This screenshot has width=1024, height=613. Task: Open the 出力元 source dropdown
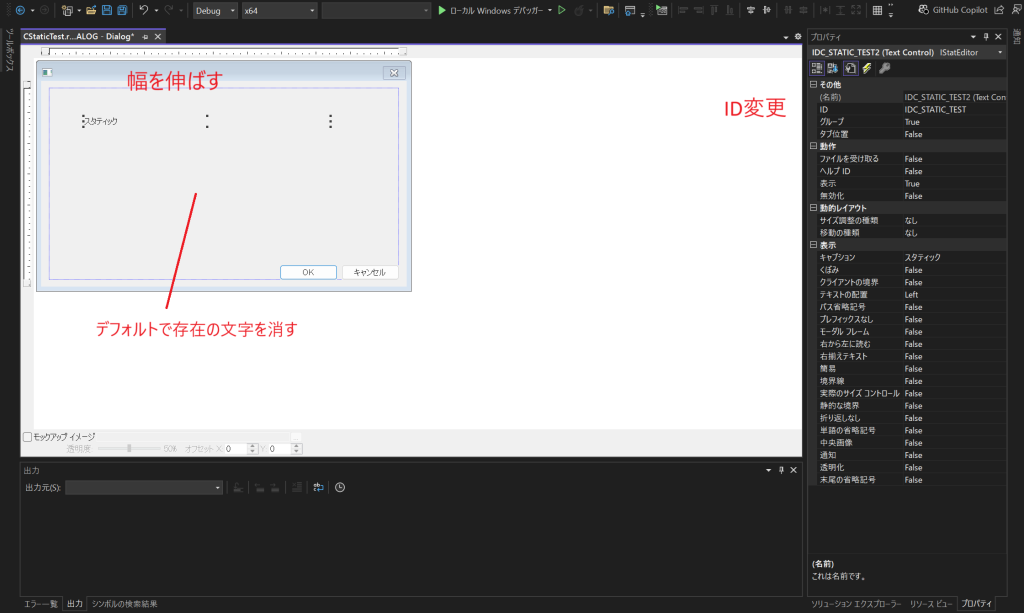click(x=143, y=487)
